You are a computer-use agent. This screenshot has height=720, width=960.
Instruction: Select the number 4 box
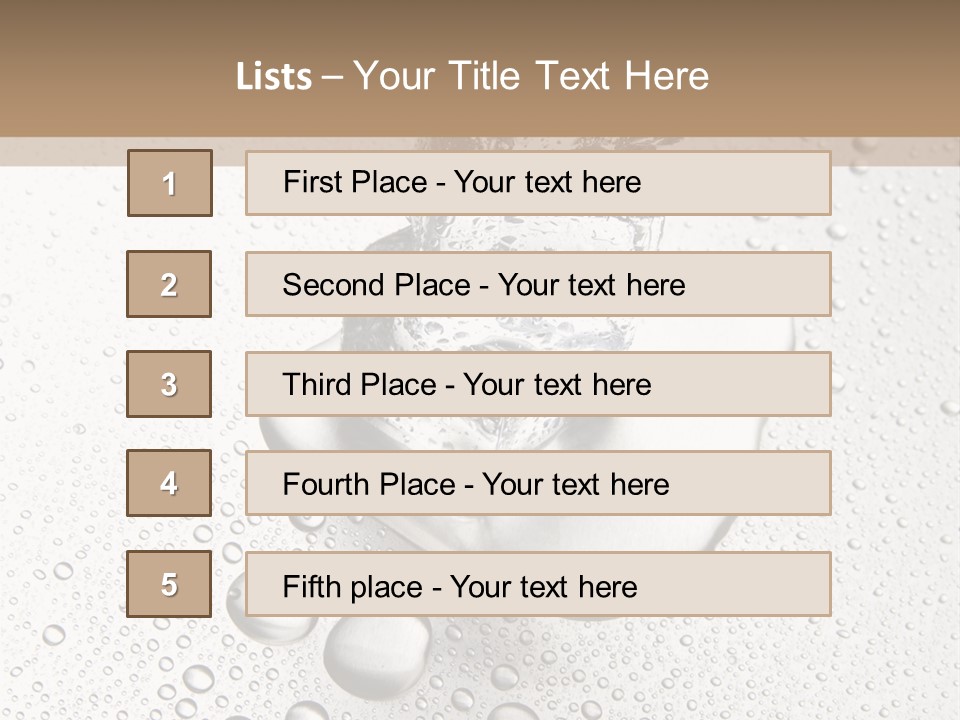[169, 483]
